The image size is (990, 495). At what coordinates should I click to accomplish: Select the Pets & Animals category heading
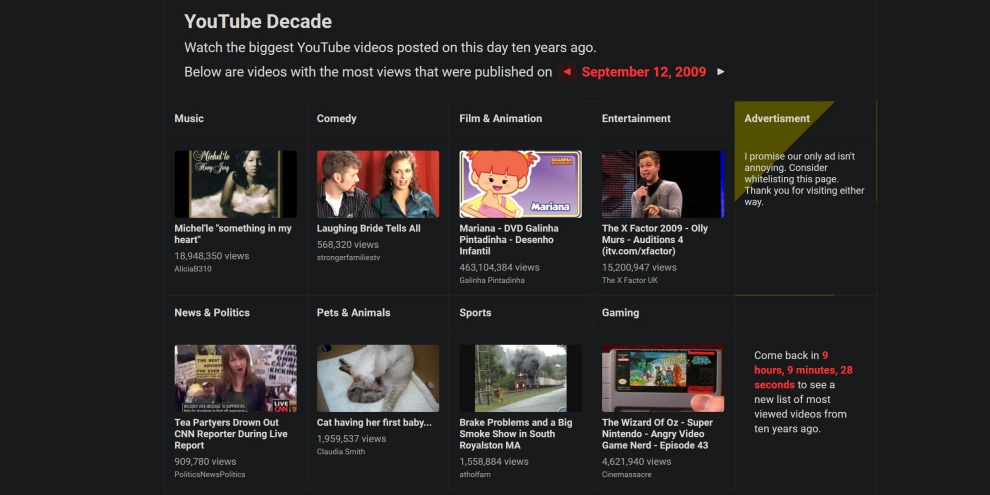coord(354,313)
